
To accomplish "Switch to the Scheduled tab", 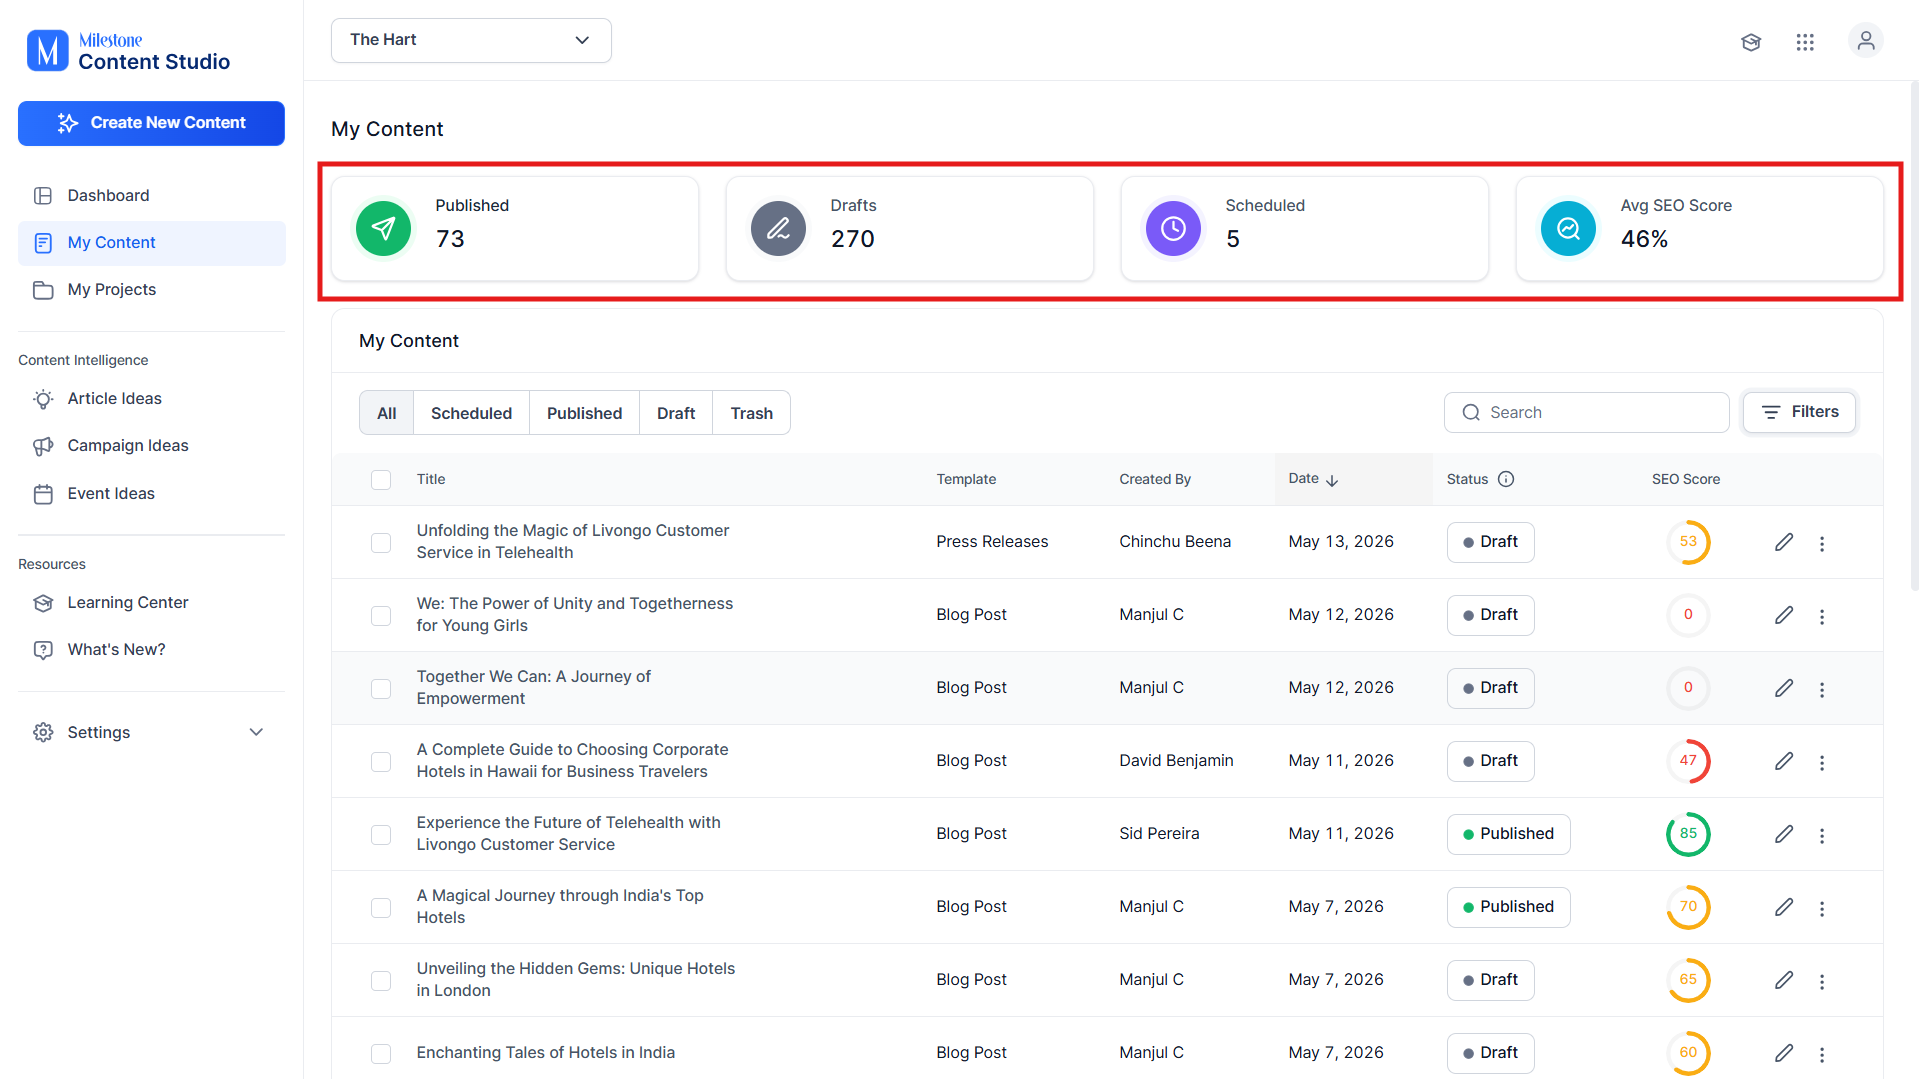I will click(x=471, y=413).
